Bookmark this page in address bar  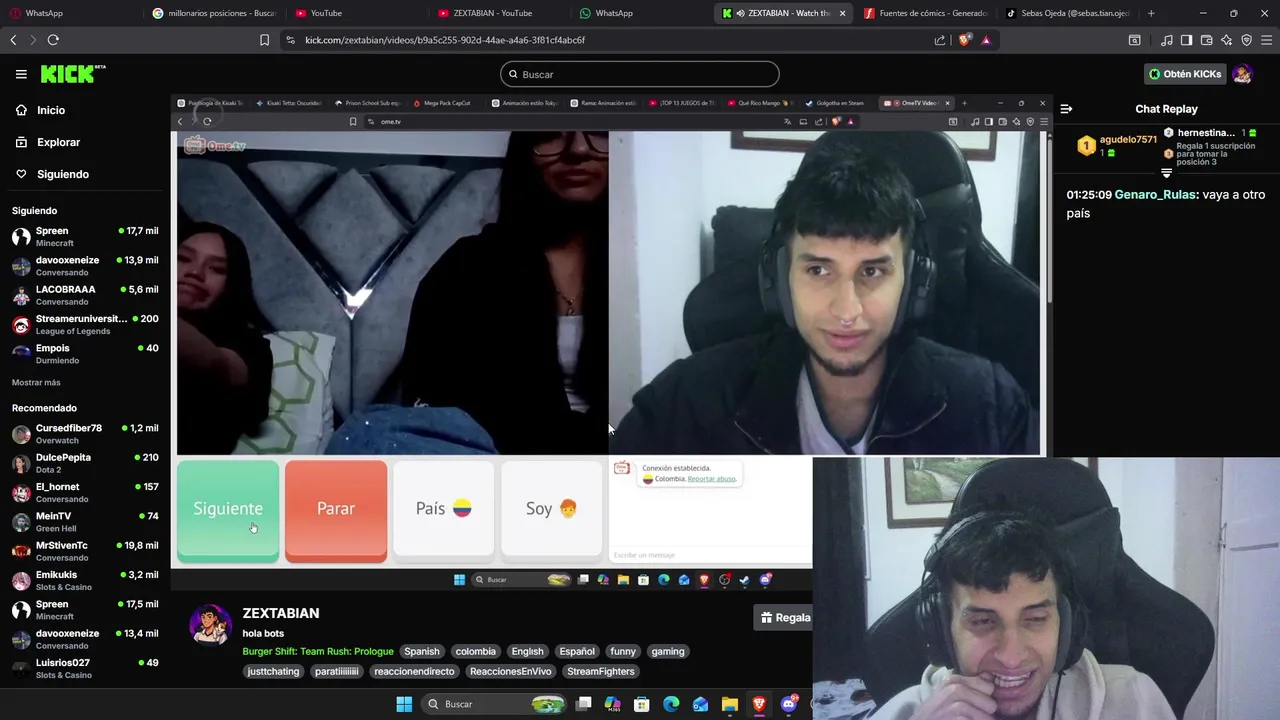pyautogui.click(x=264, y=40)
